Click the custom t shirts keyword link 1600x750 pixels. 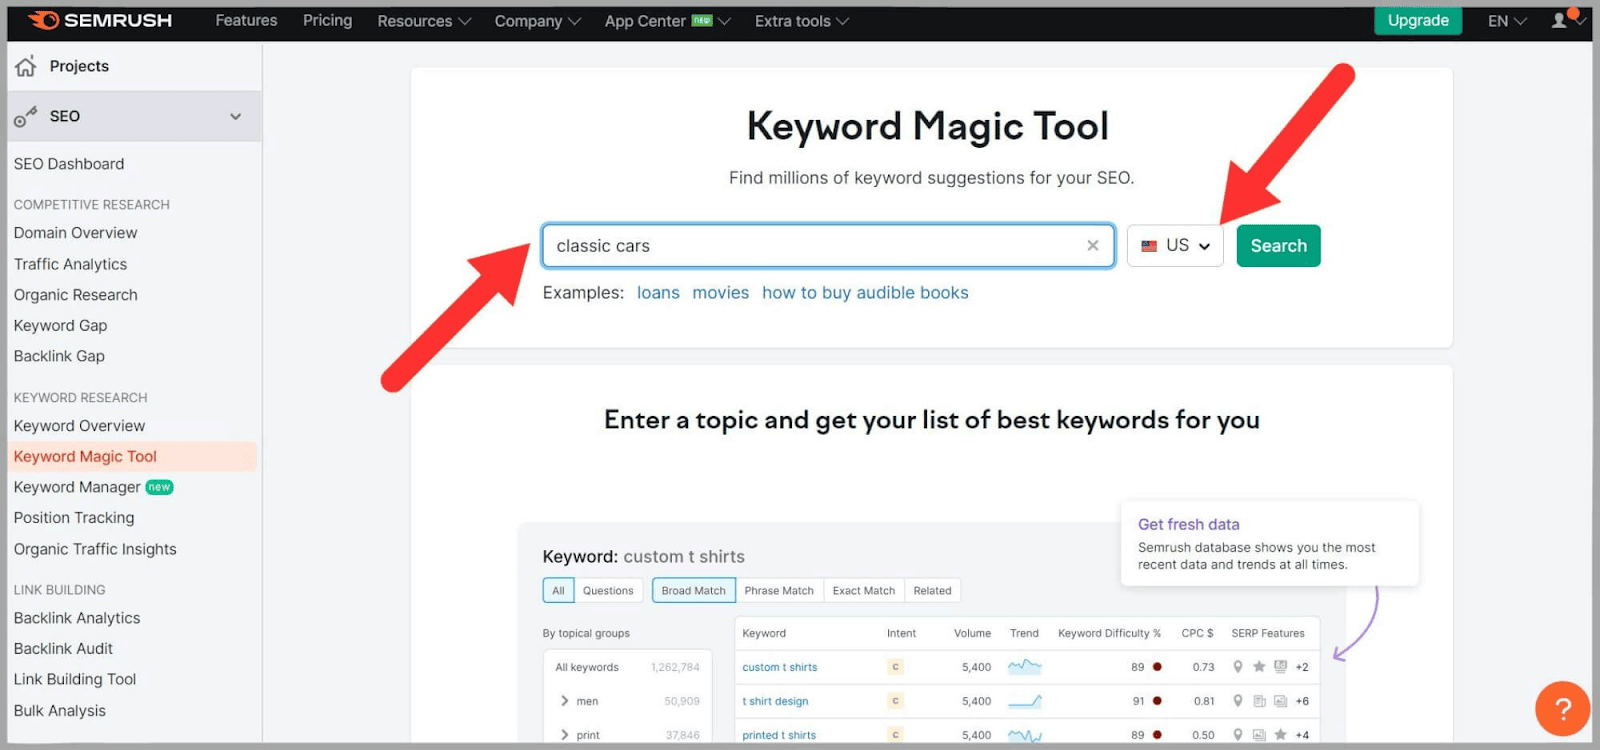pyautogui.click(x=780, y=667)
